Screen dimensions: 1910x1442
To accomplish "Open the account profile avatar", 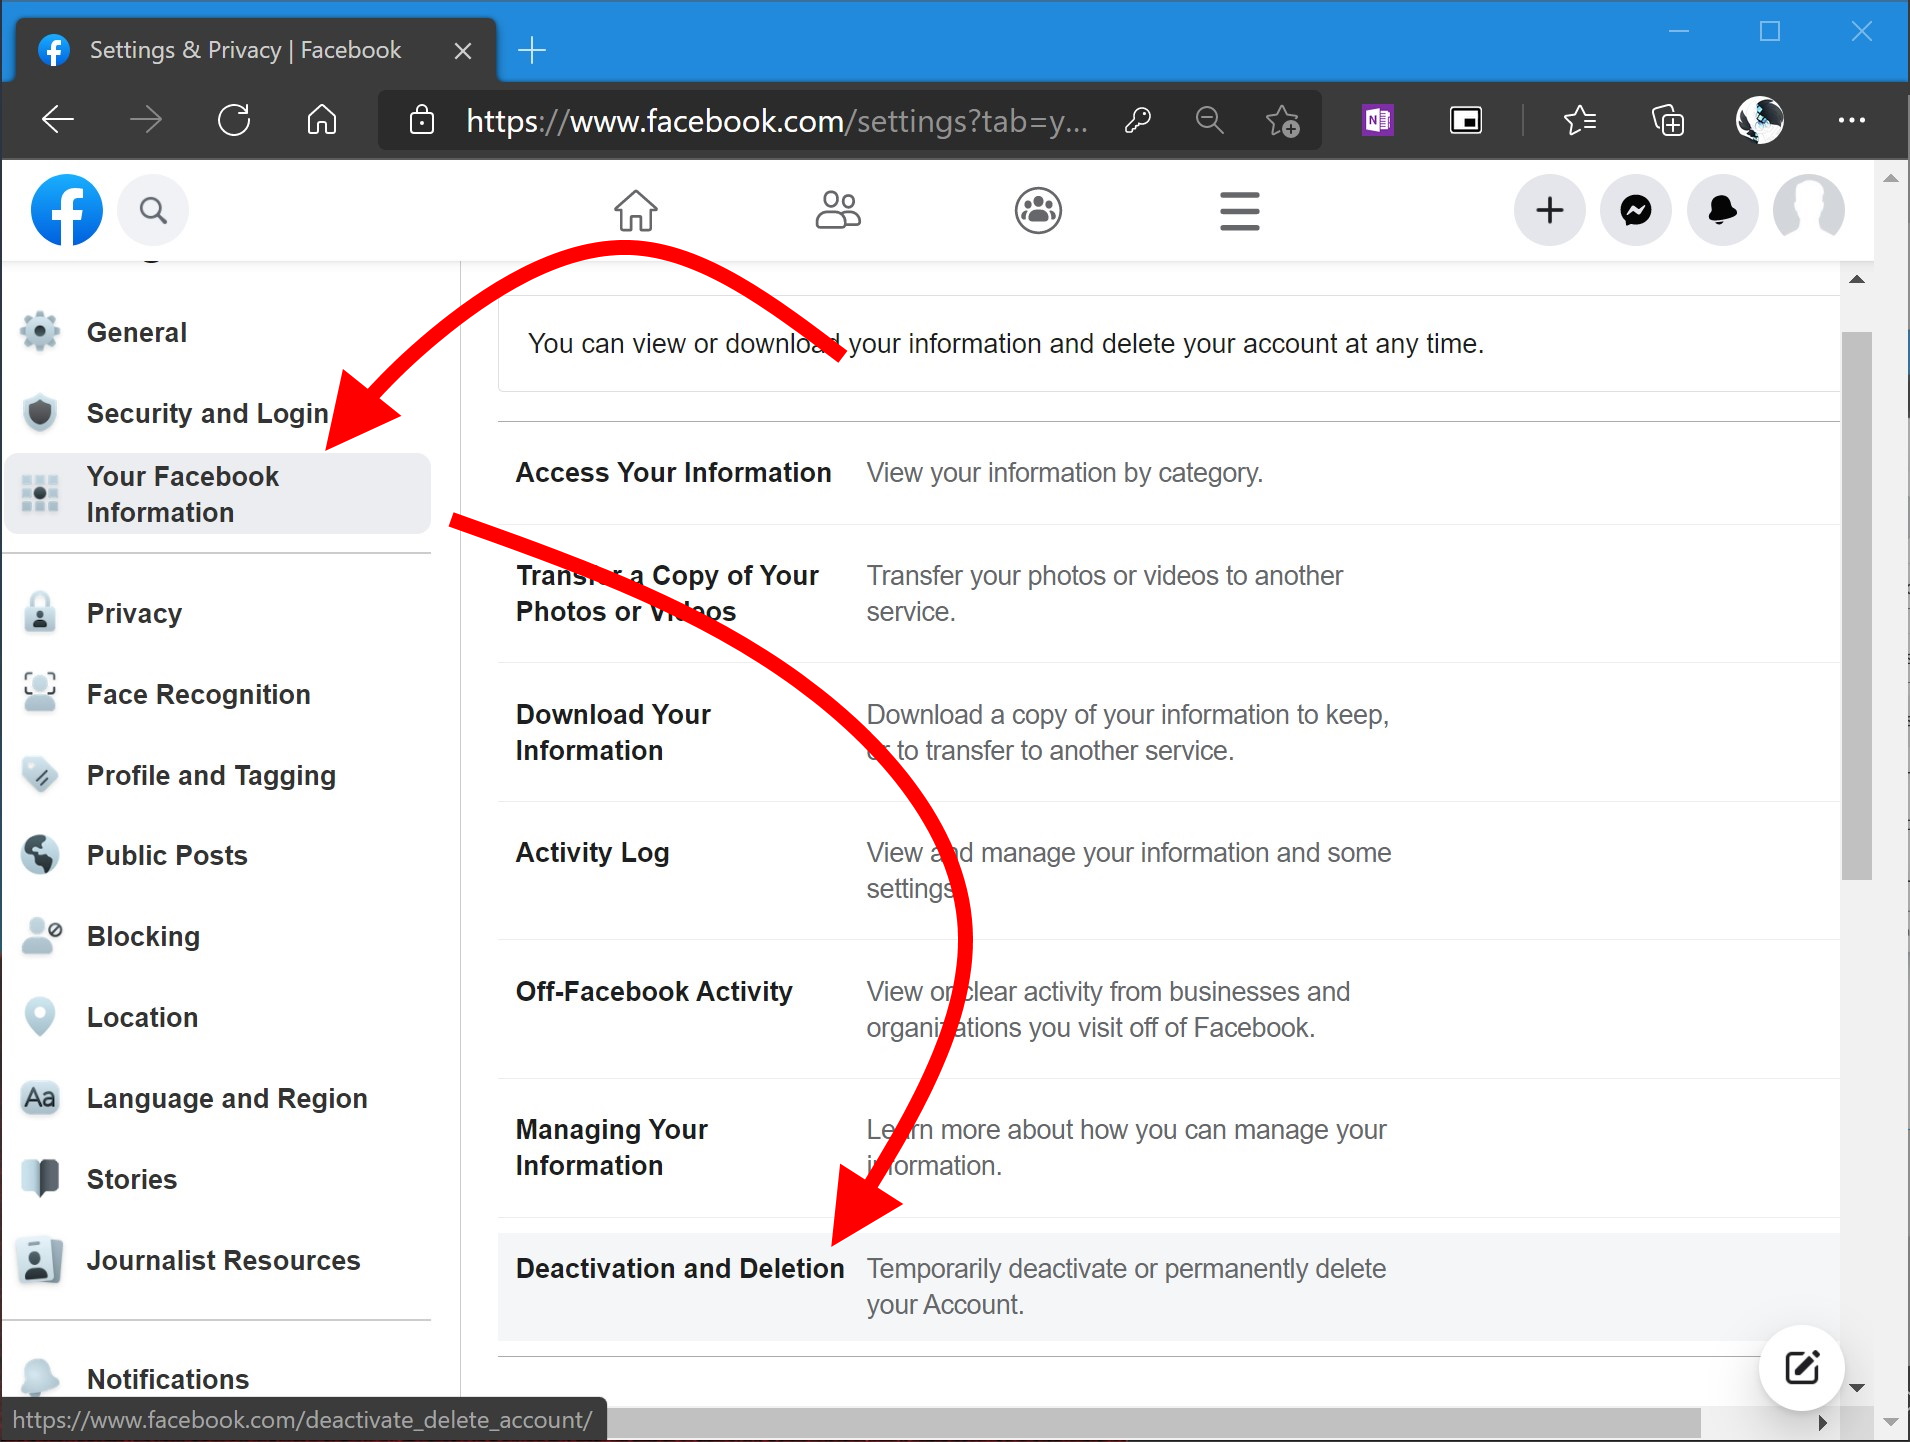I will click(1808, 210).
